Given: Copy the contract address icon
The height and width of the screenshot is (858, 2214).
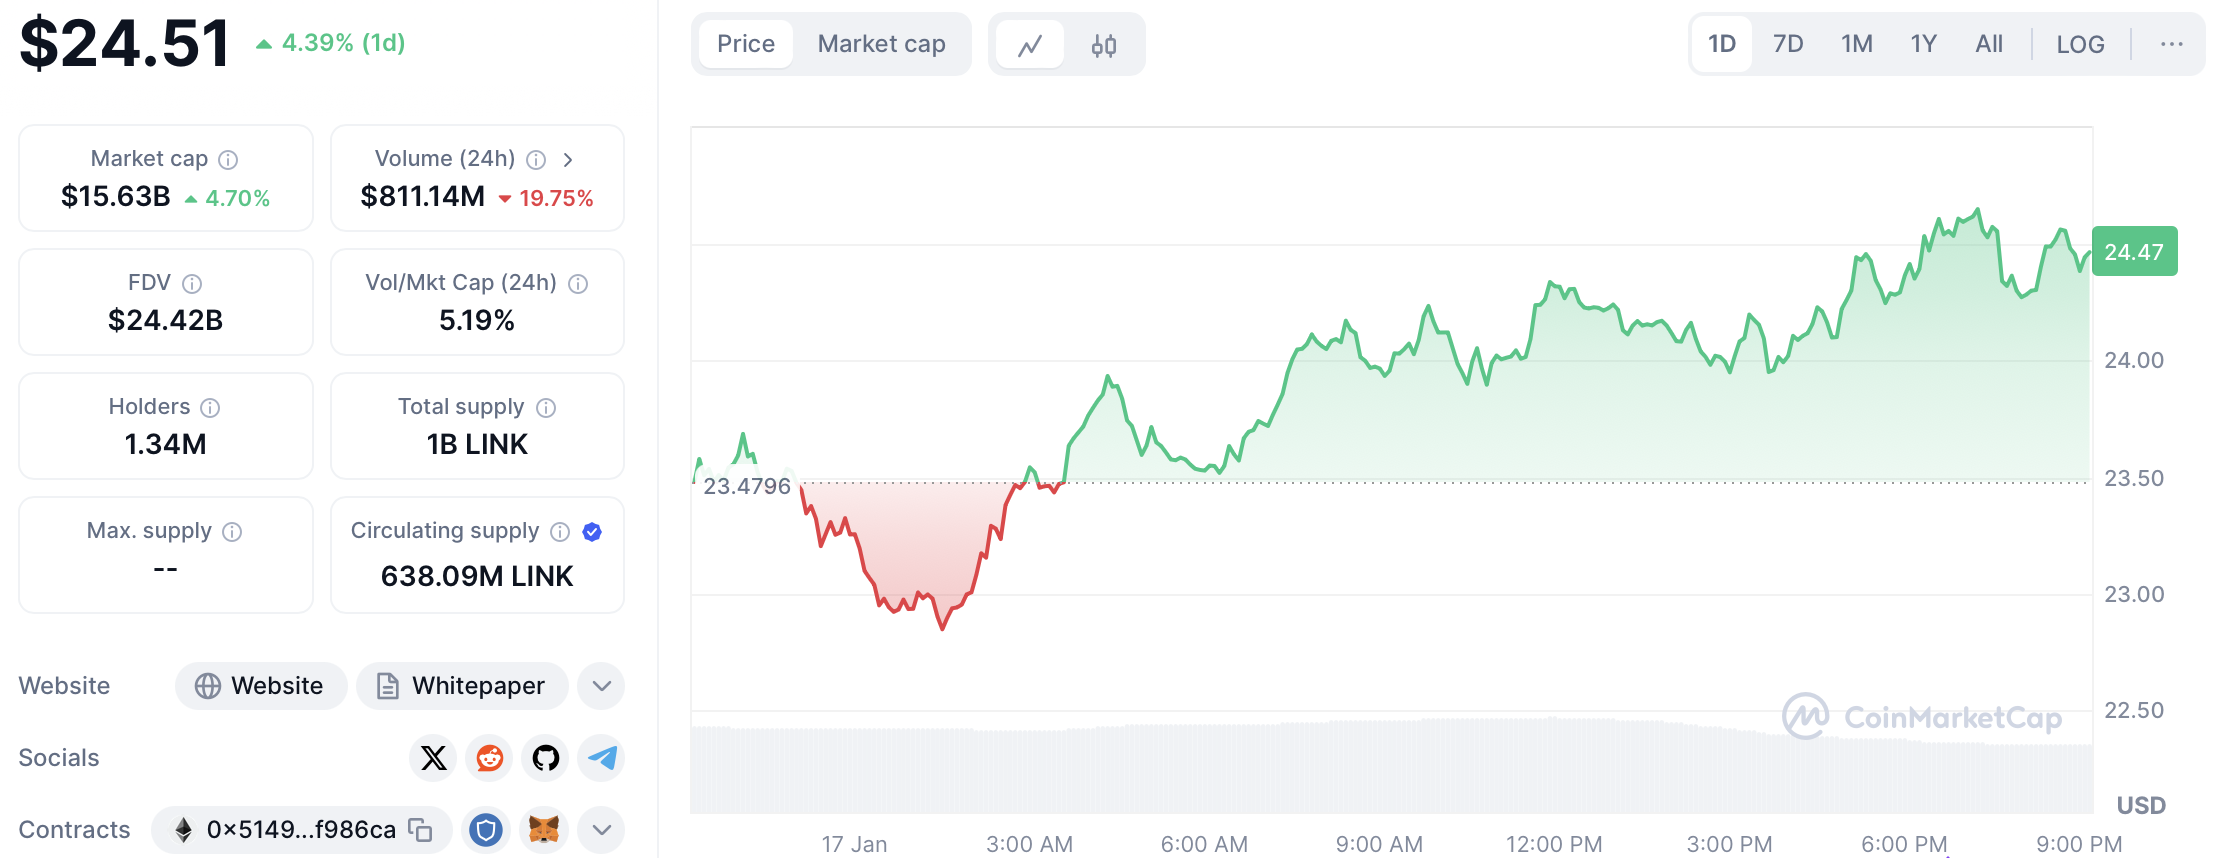Looking at the screenshot, I should click(421, 830).
